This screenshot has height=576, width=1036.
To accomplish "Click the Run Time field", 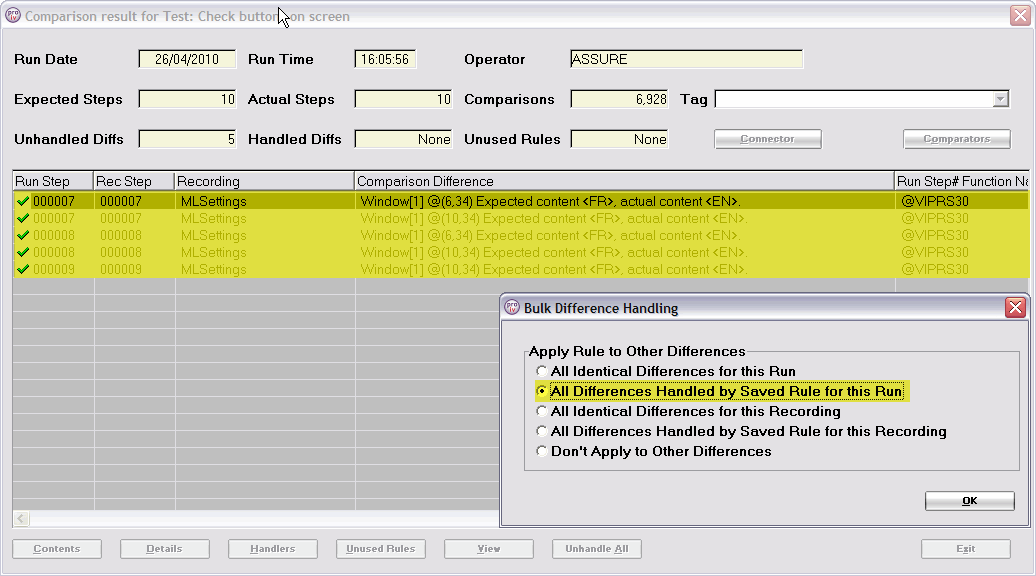I will (x=385, y=59).
